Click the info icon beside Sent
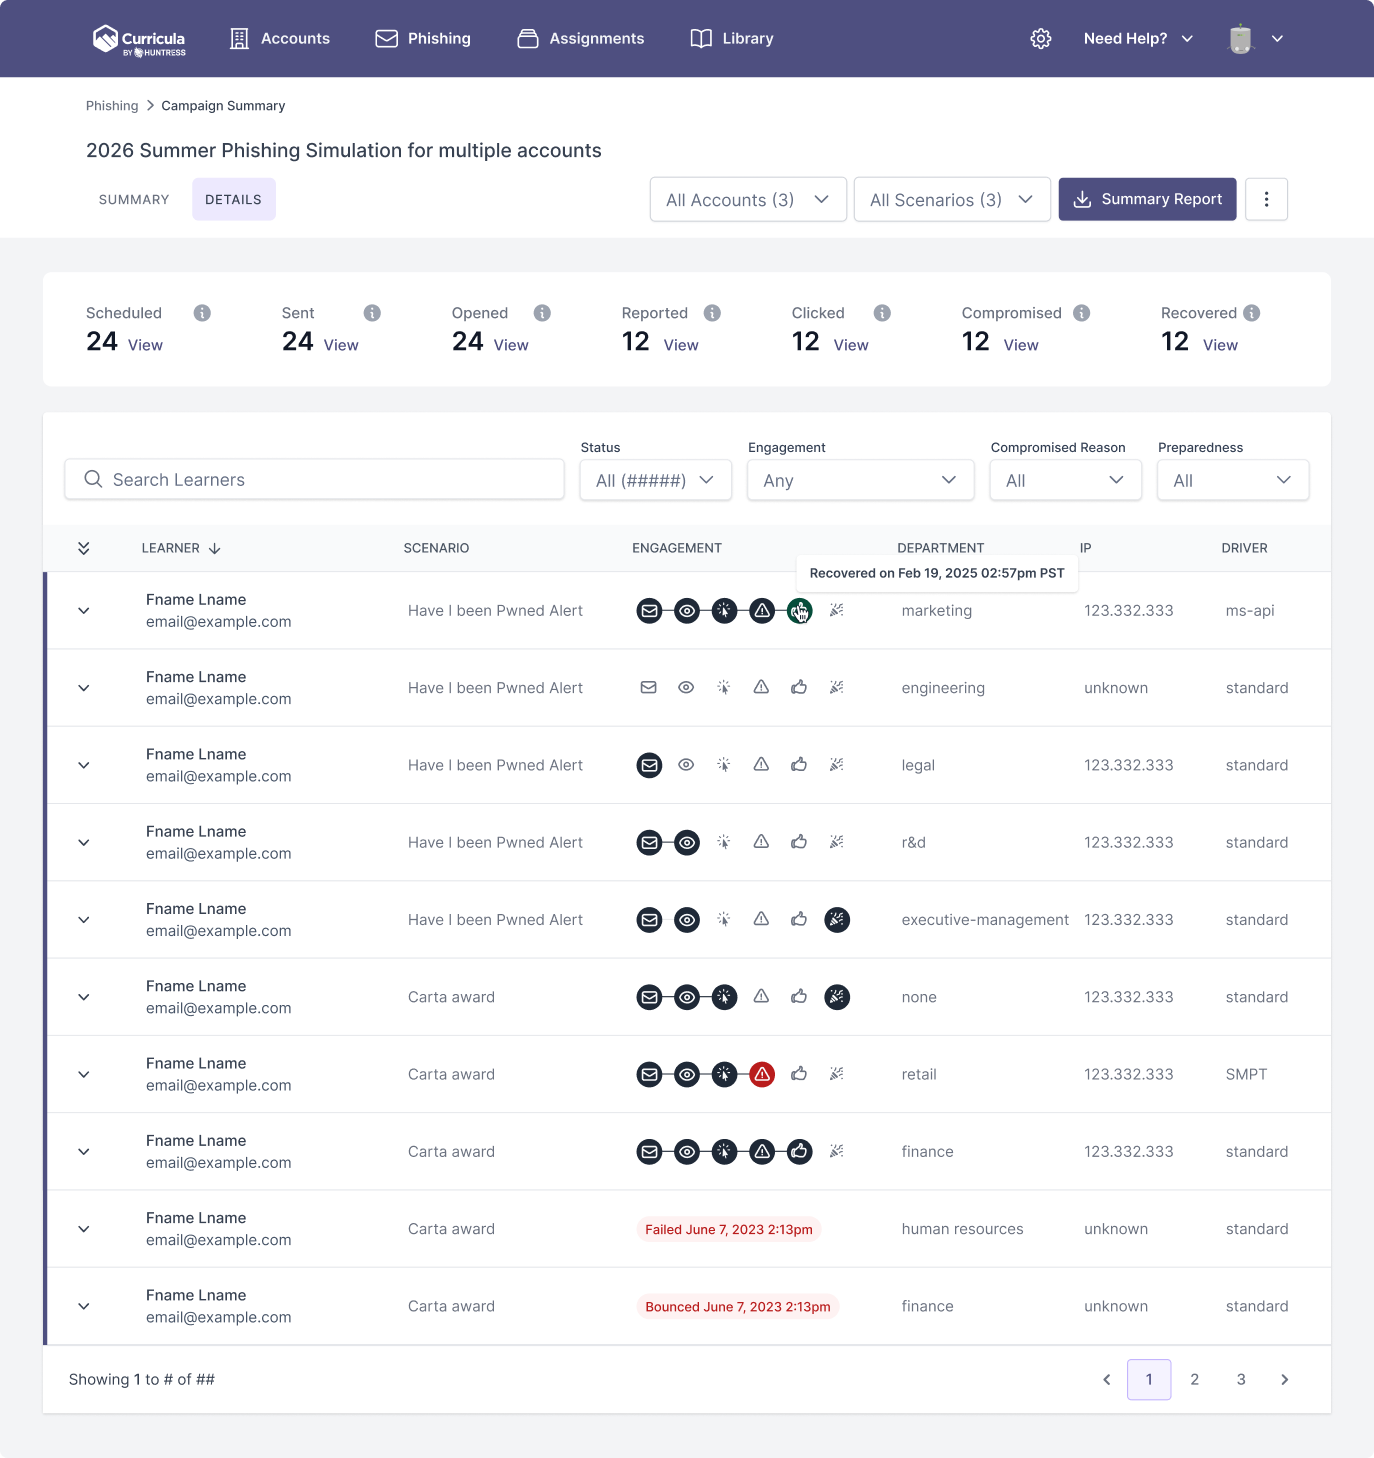 (x=372, y=313)
